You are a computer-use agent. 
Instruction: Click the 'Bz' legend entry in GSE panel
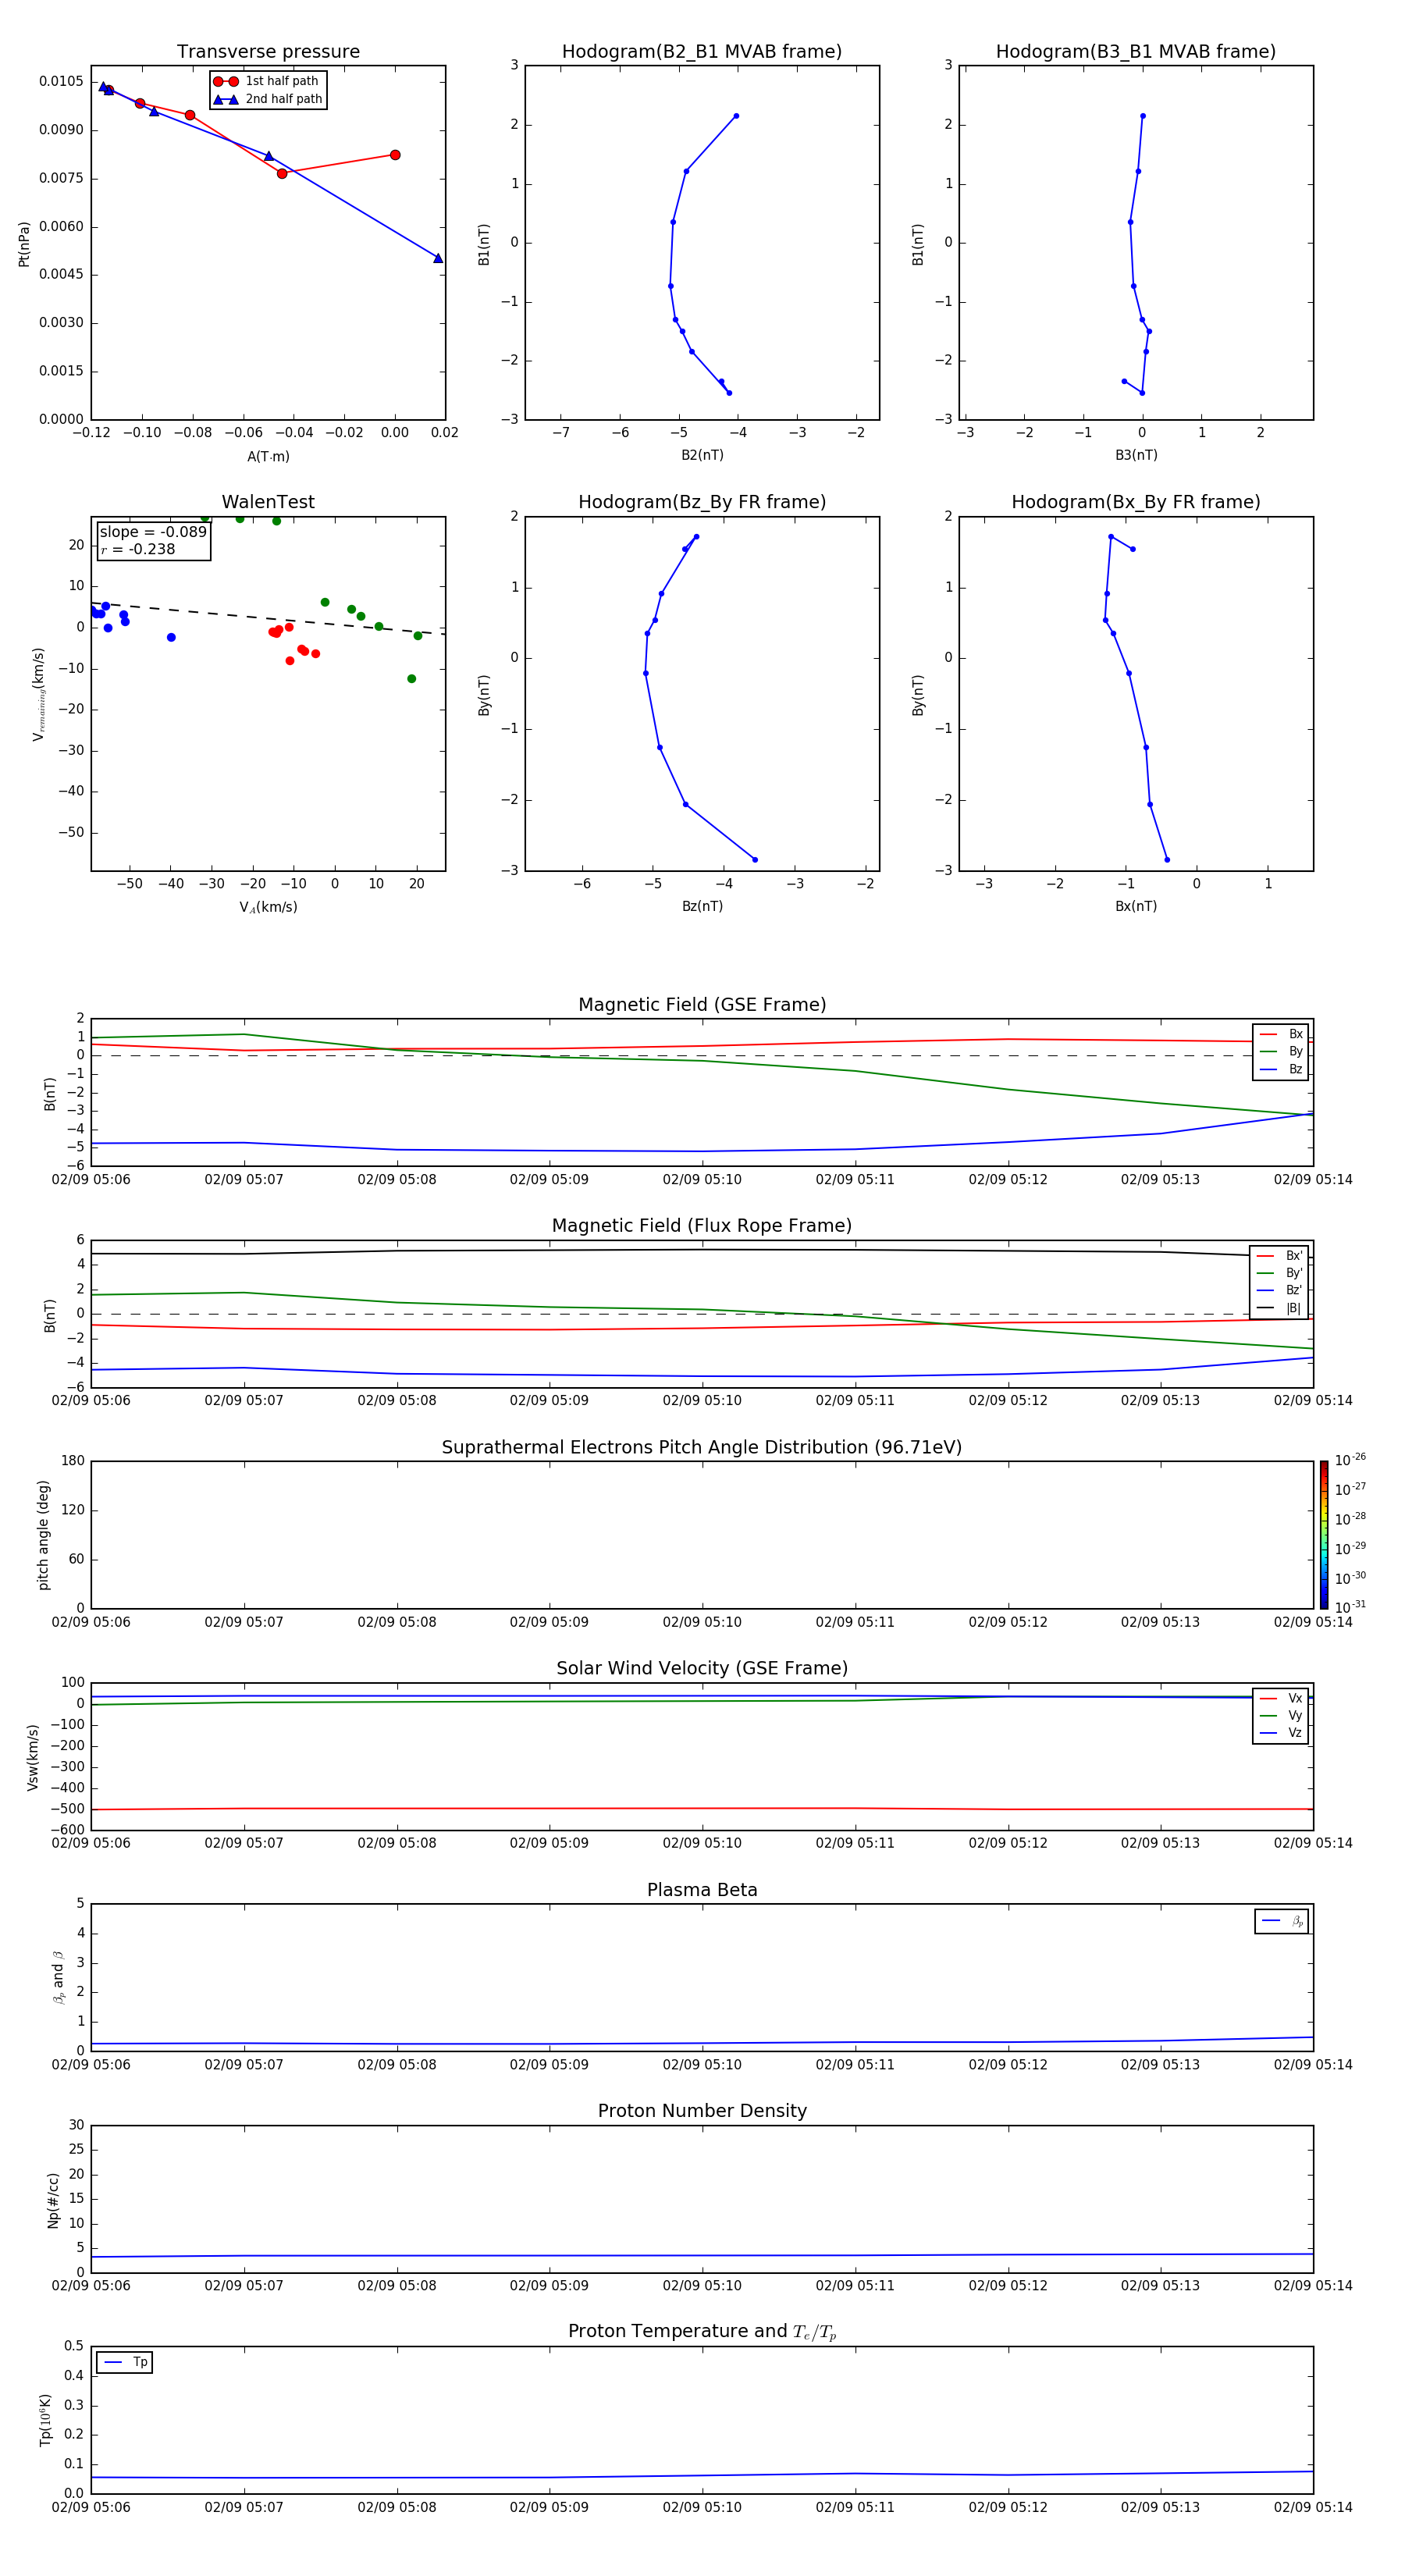click(1281, 1070)
